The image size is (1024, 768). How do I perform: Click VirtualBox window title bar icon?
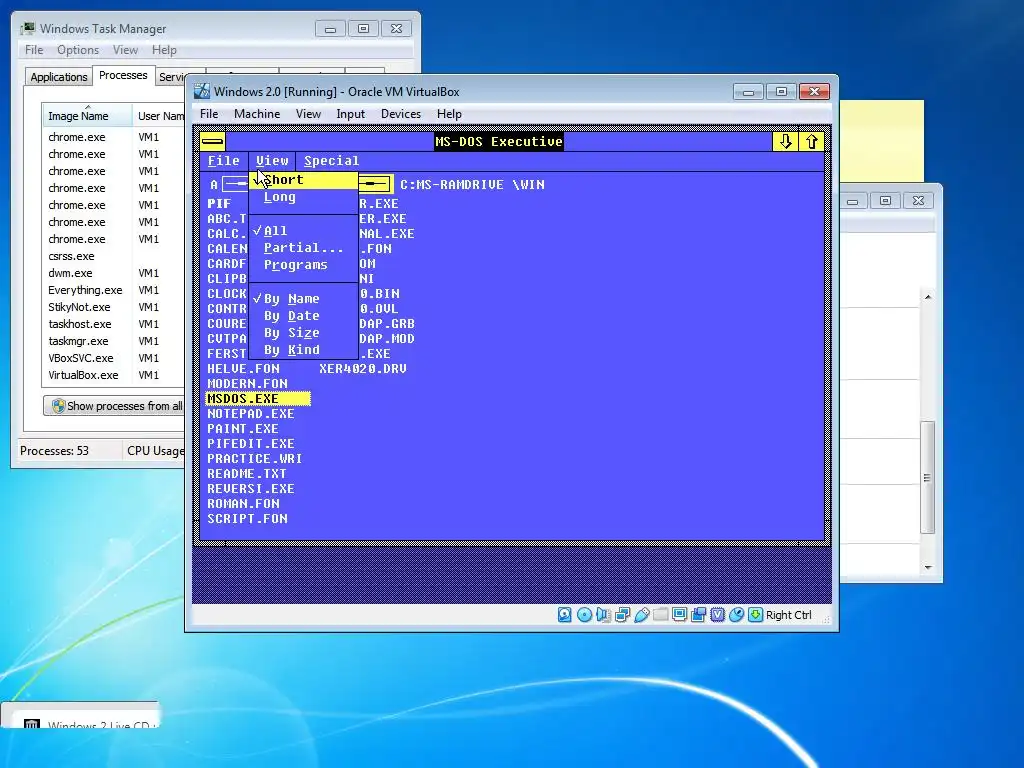pyautogui.click(x=202, y=91)
